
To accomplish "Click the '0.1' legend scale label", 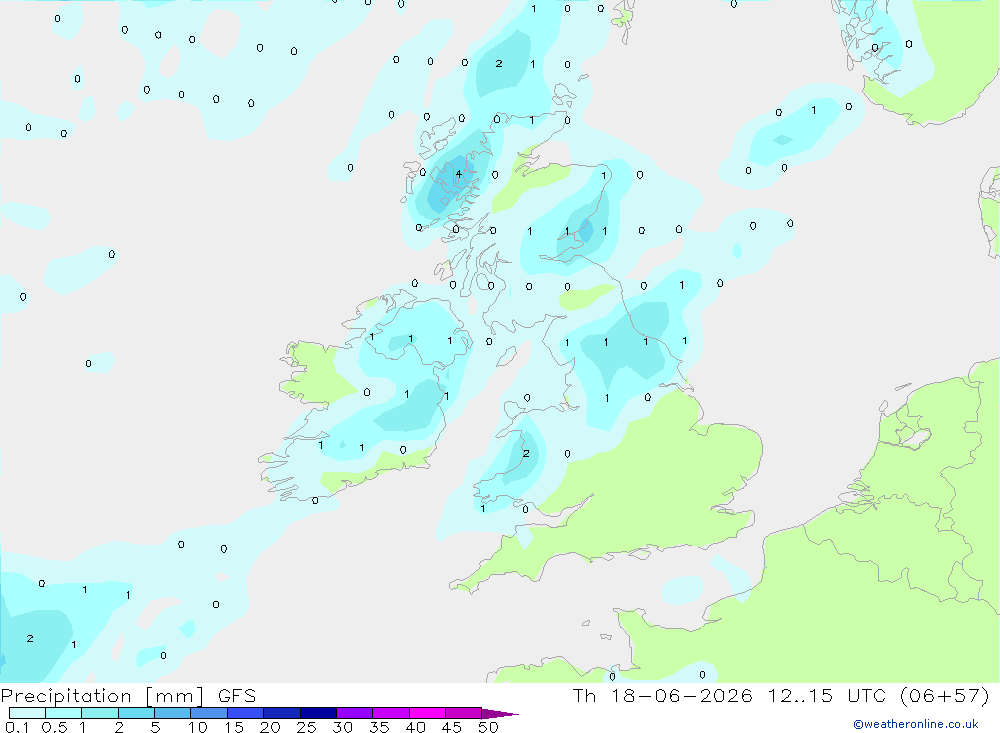I will point(17,727).
